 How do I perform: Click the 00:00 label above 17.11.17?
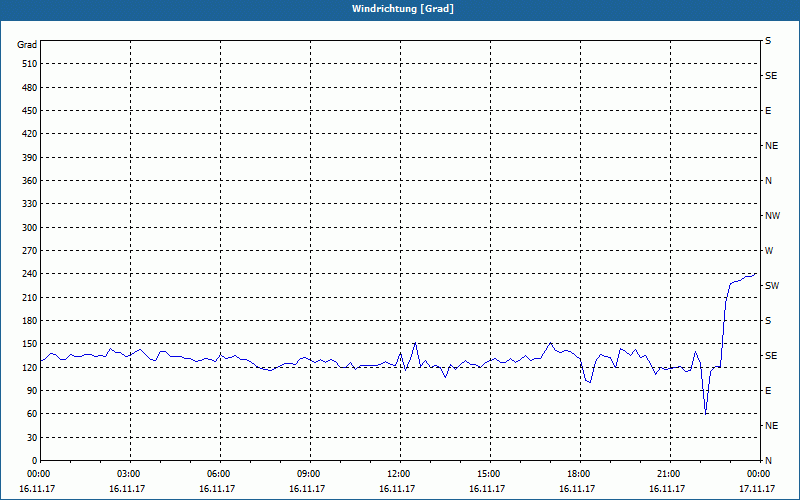pyautogui.click(x=760, y=474)
